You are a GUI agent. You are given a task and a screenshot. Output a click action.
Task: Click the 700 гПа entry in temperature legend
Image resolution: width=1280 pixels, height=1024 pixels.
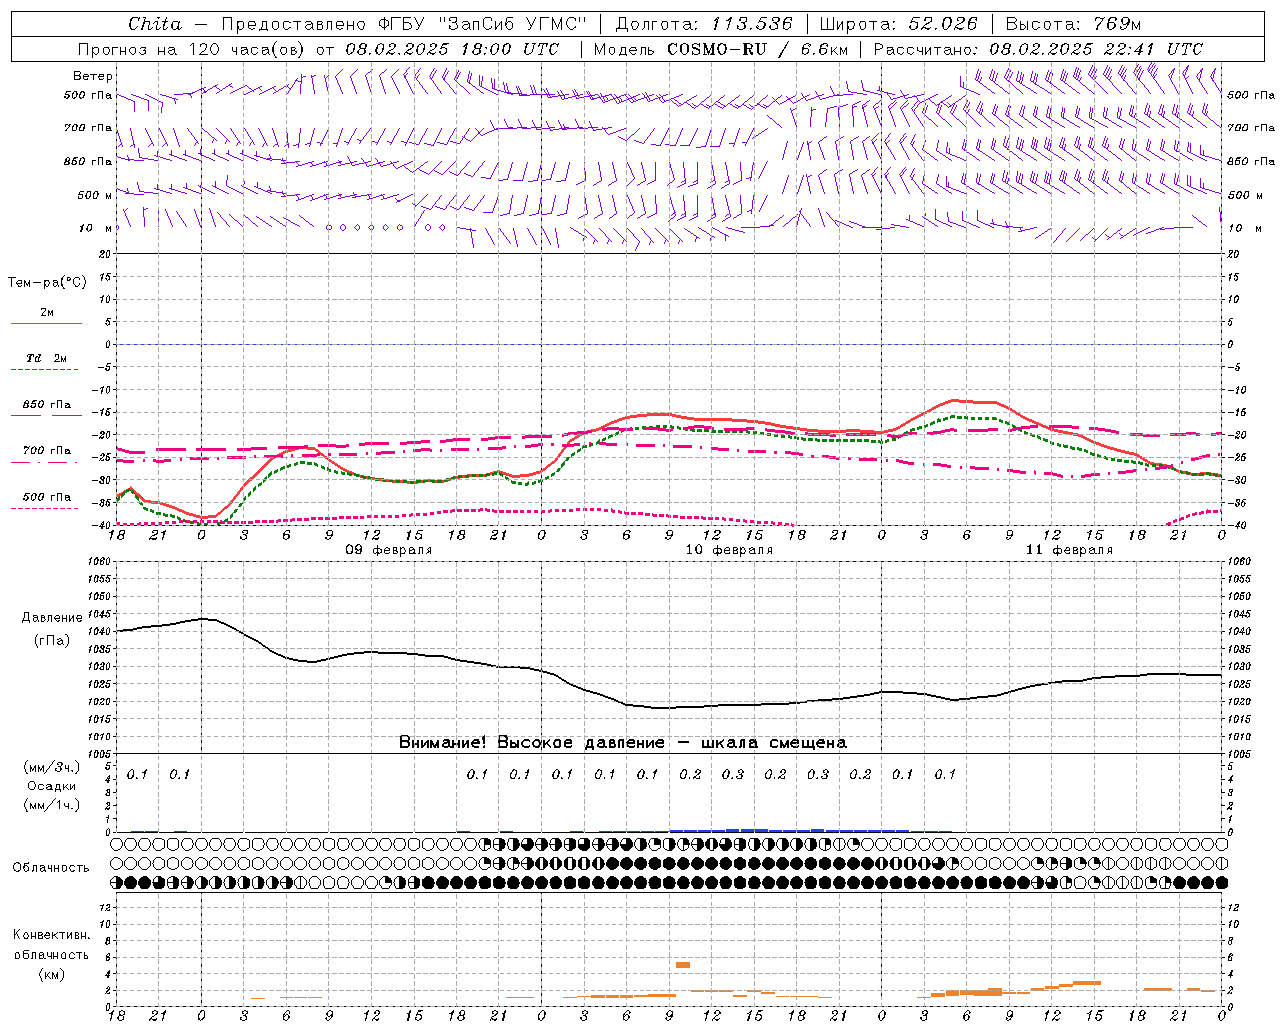47,450
